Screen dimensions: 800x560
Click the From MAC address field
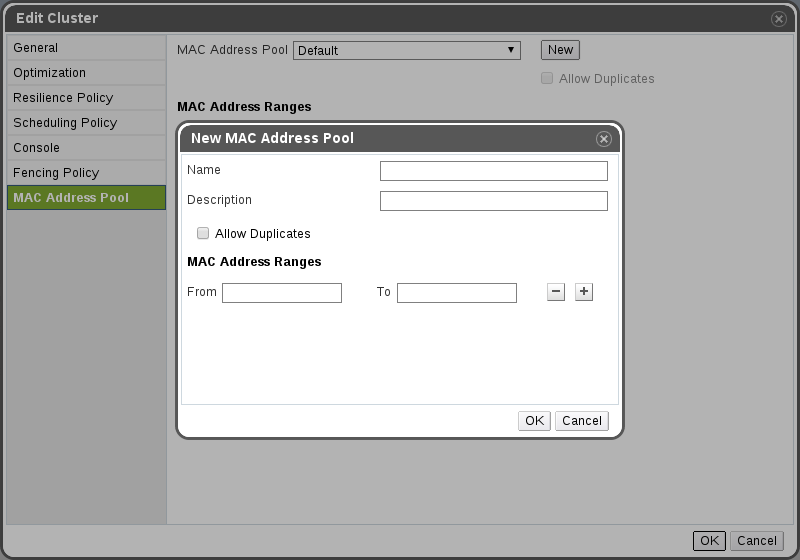coord(282,293)
